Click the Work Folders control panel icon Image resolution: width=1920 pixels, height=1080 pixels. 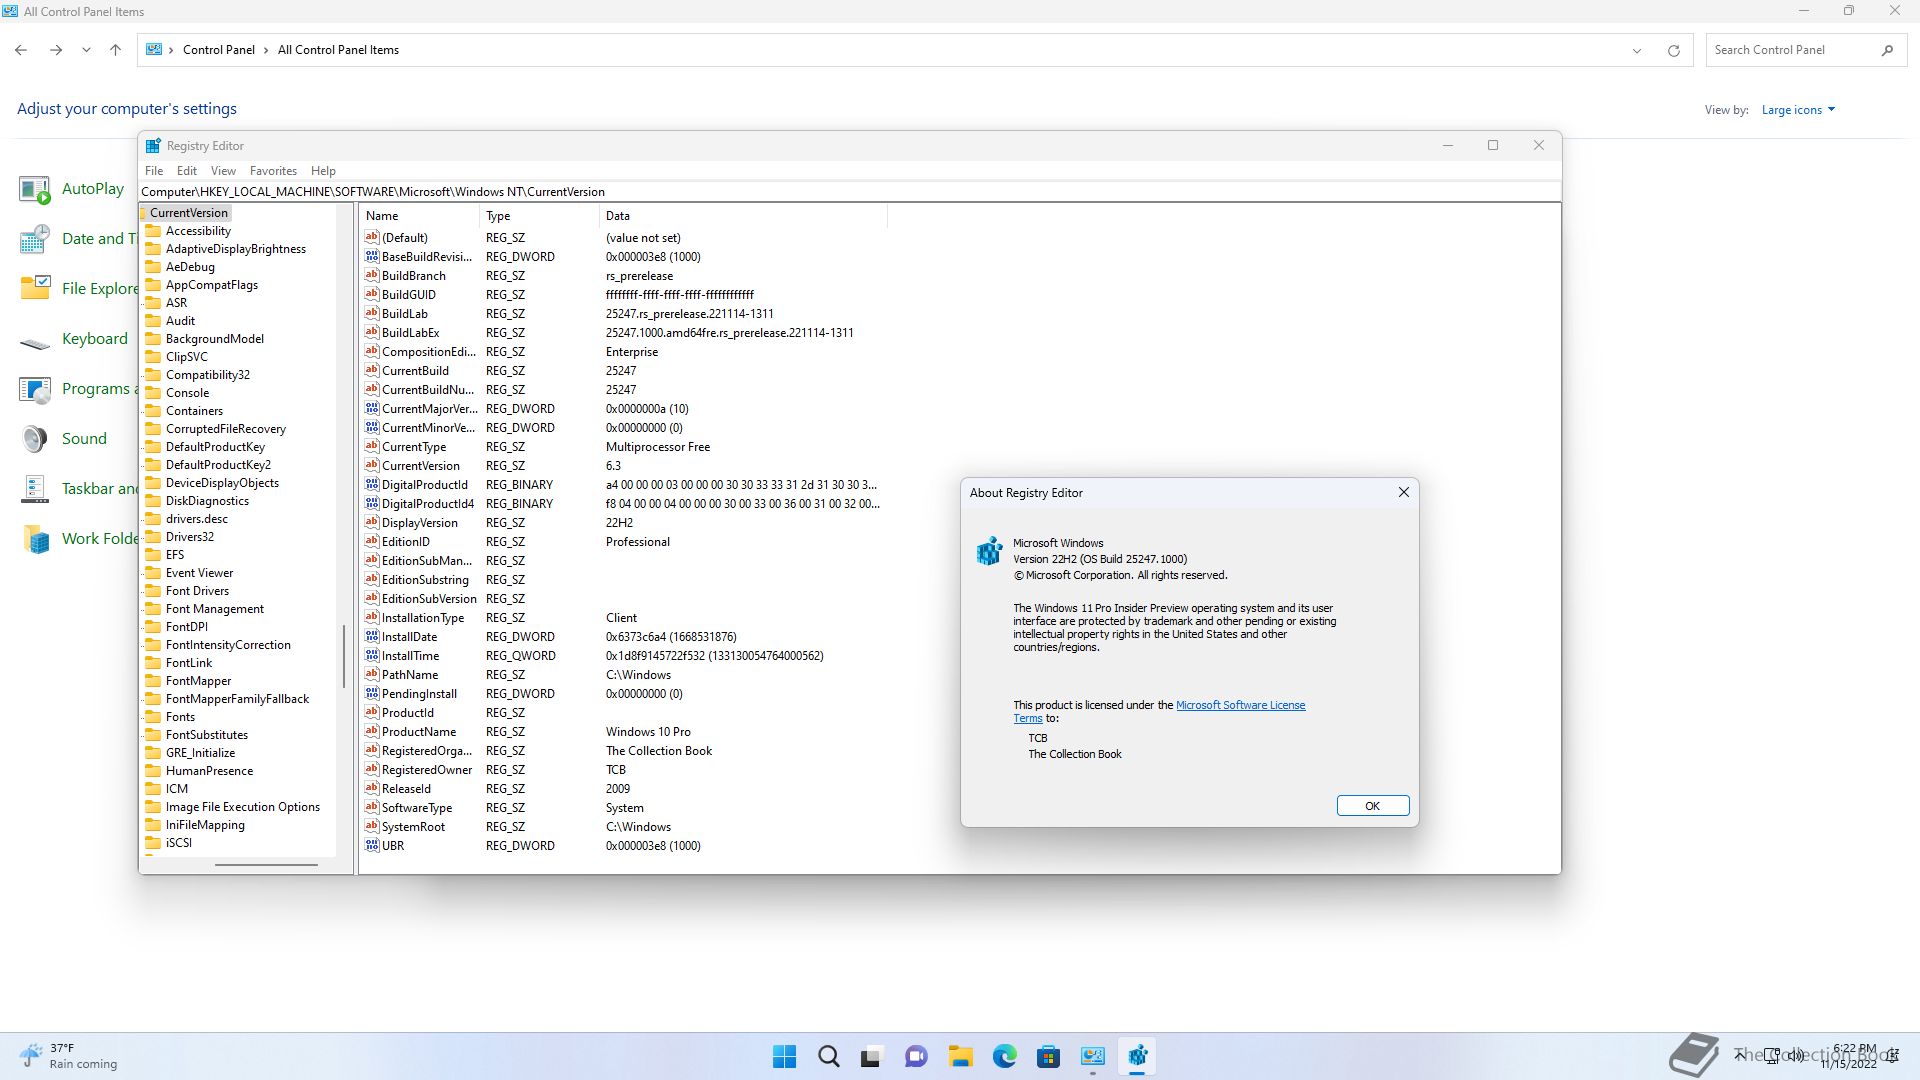(35, 539)
